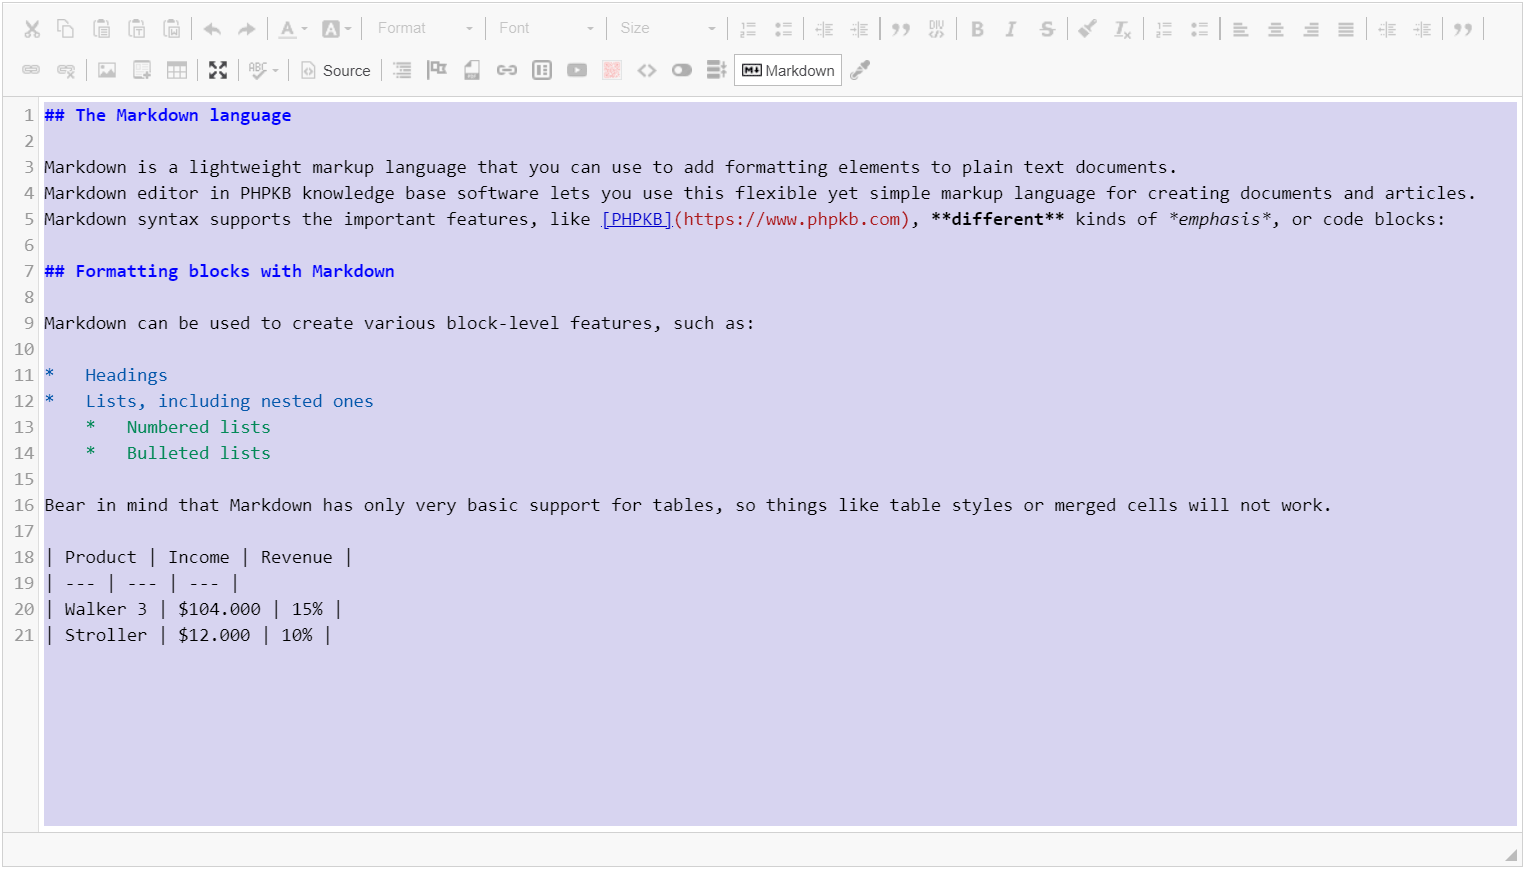
Task: Click the article link icon after PDF
Action: [x=507, y=70]
